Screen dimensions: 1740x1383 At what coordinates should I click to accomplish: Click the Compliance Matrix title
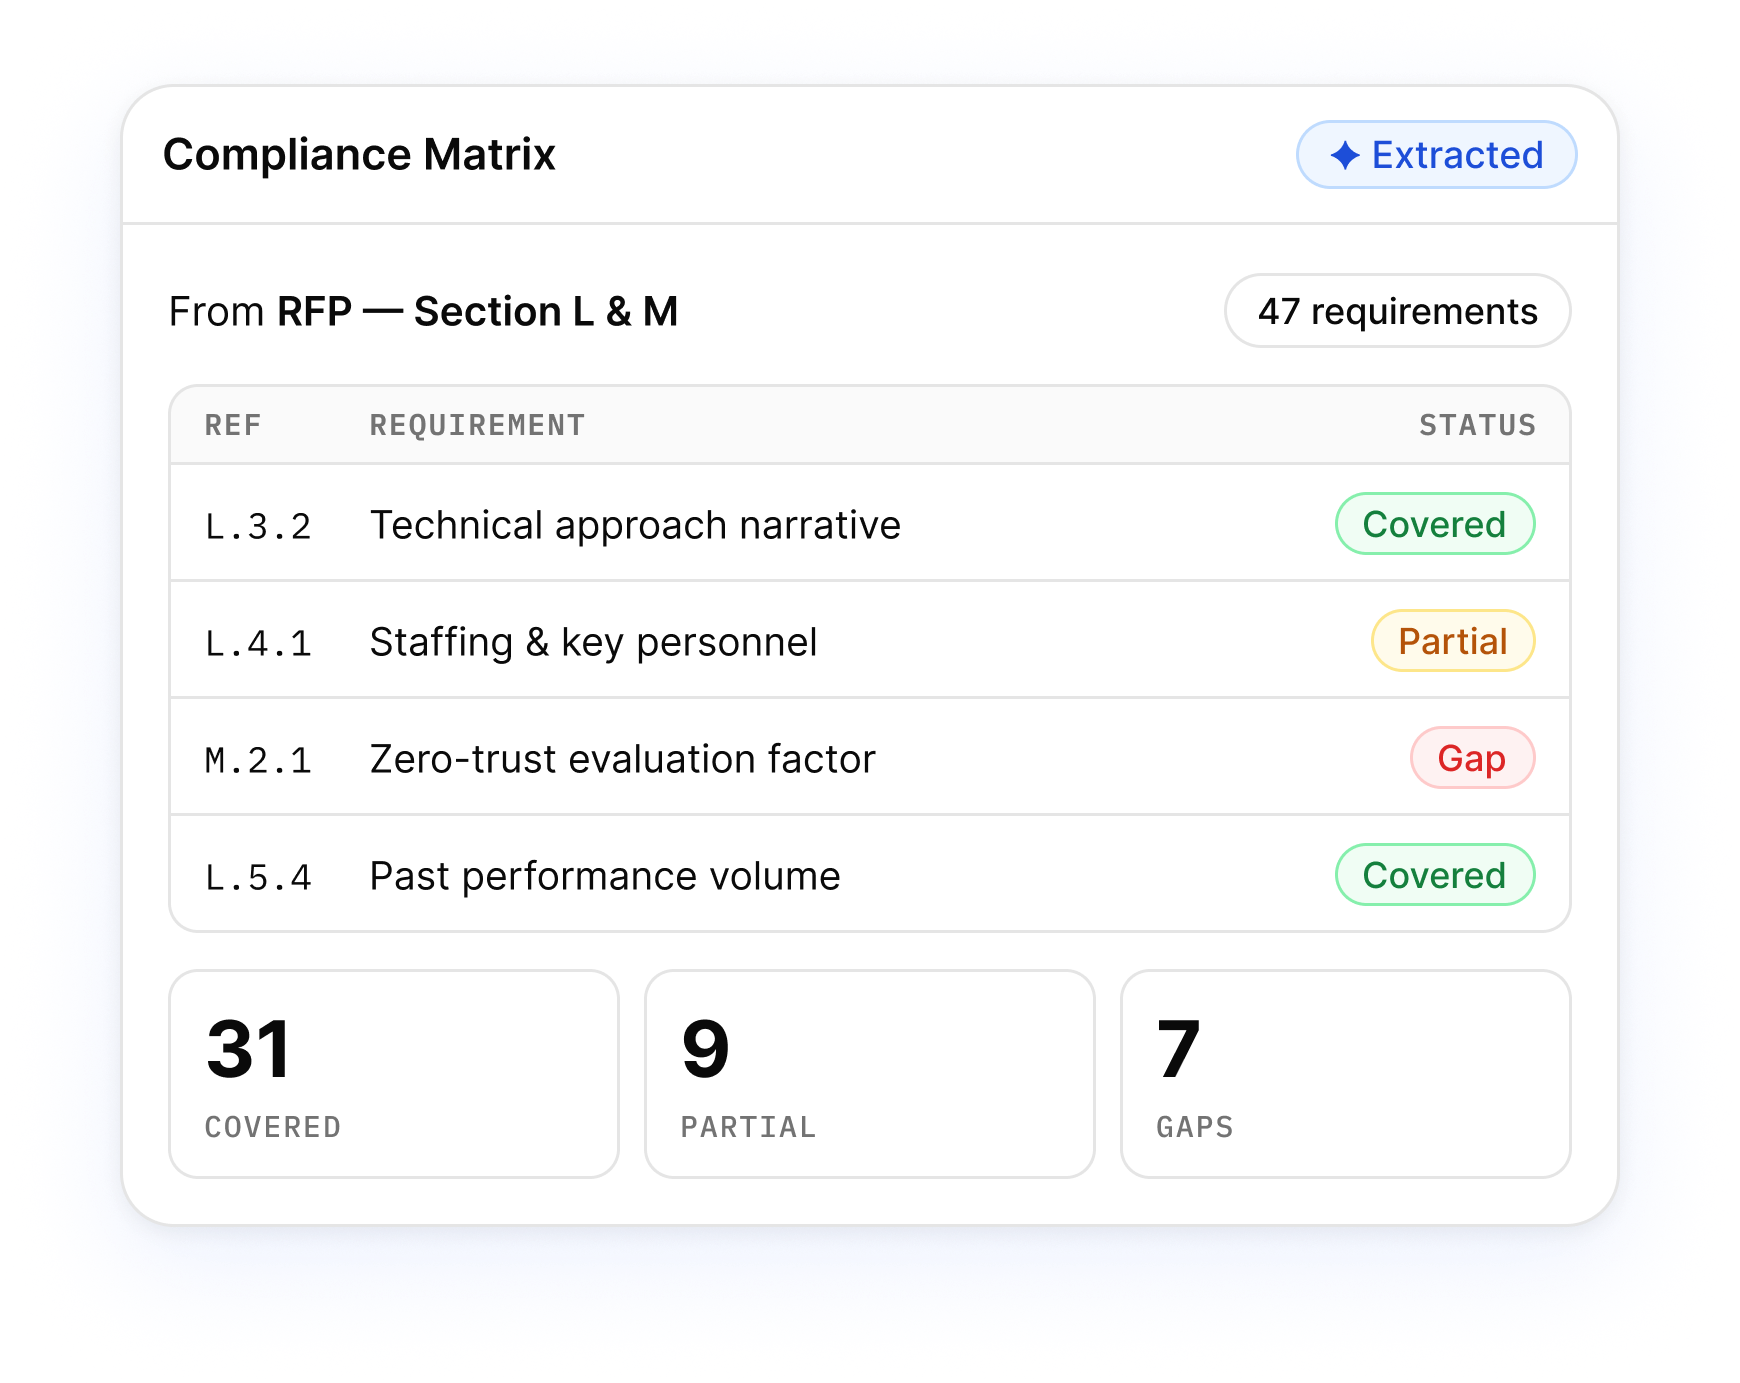pos(359,155)
